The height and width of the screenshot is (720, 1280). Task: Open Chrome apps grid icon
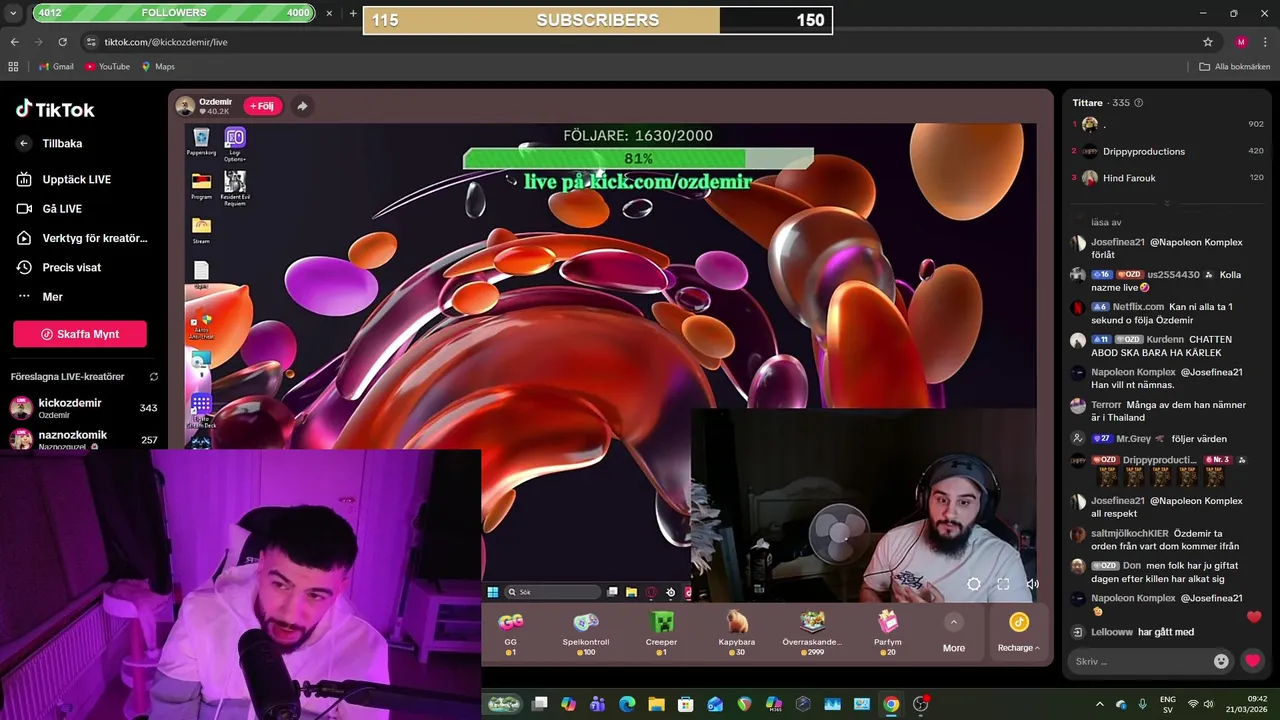click(13, 67)
